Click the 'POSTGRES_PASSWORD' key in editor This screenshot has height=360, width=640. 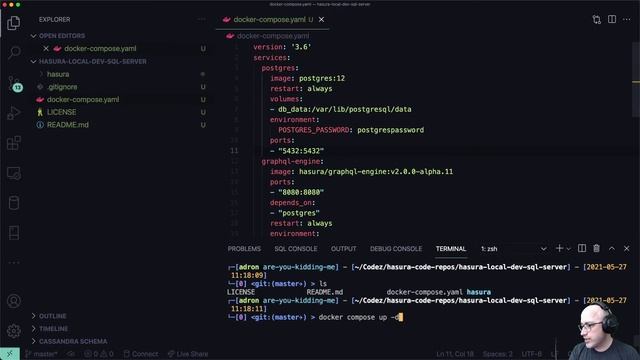tap(313, 130)
